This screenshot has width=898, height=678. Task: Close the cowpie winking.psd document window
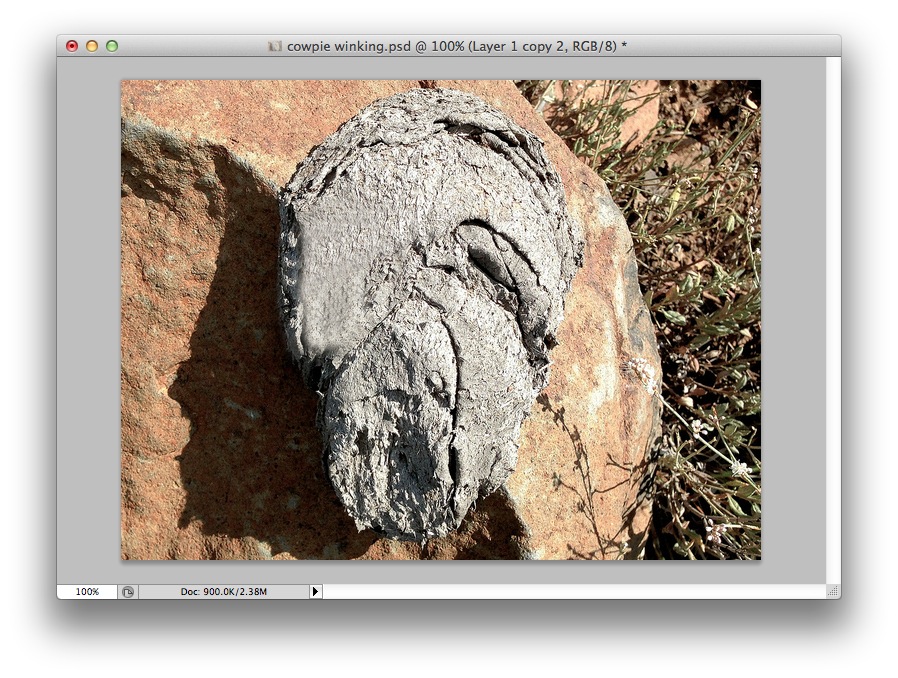72,46
